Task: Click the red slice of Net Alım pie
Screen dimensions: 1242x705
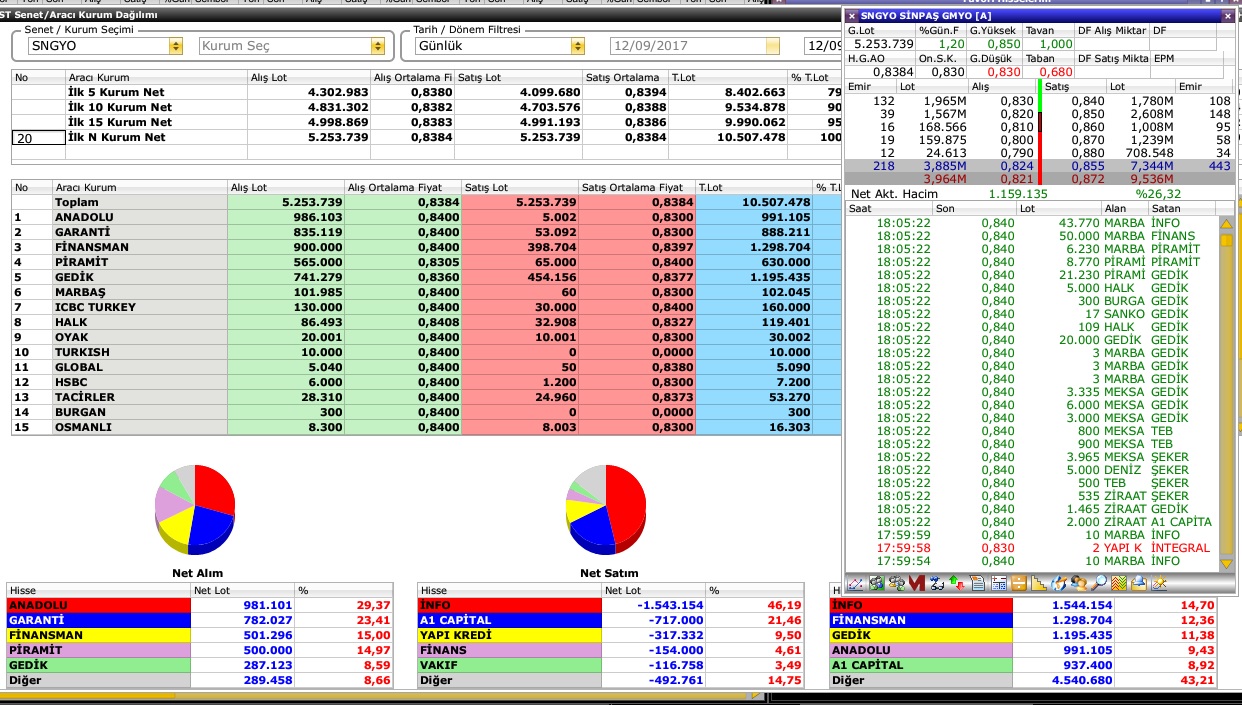Action: 214,490
